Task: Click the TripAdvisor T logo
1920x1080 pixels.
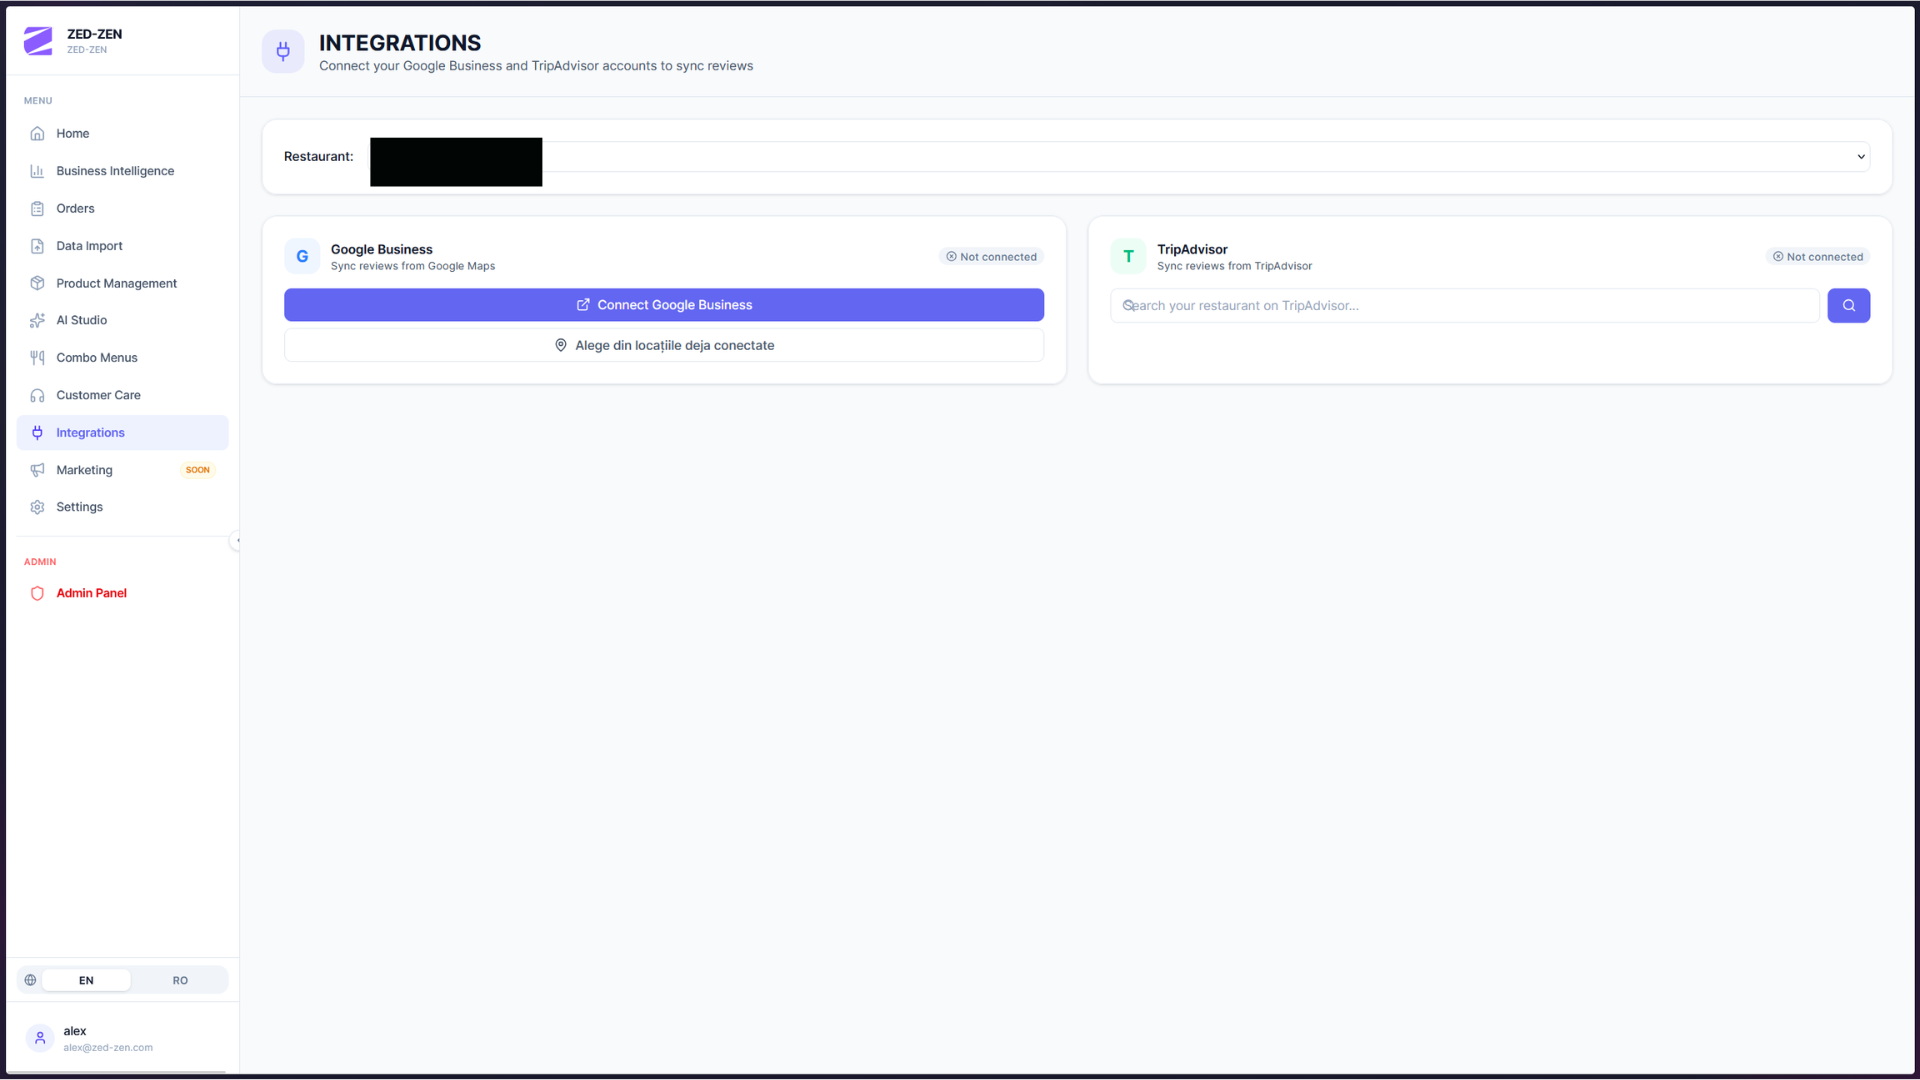Action: pyautogui.click(x=1128, y=256)
